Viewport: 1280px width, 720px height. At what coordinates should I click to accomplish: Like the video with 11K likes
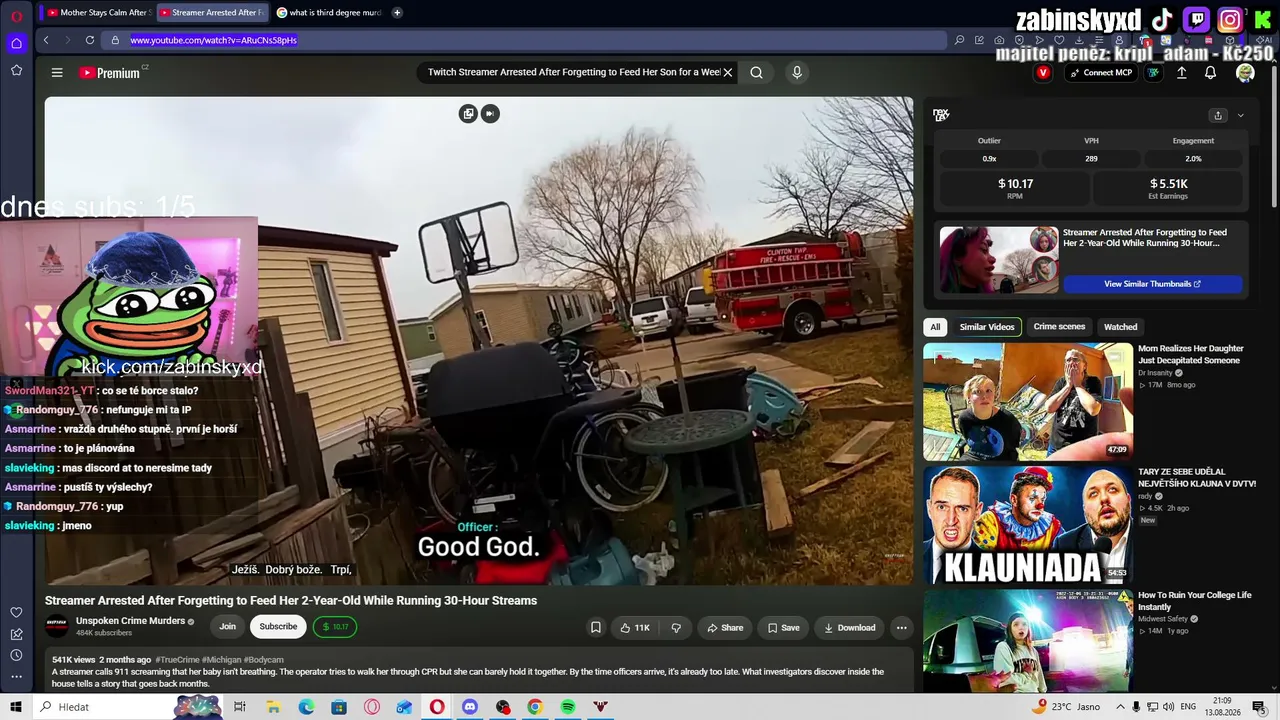(635, 628)
